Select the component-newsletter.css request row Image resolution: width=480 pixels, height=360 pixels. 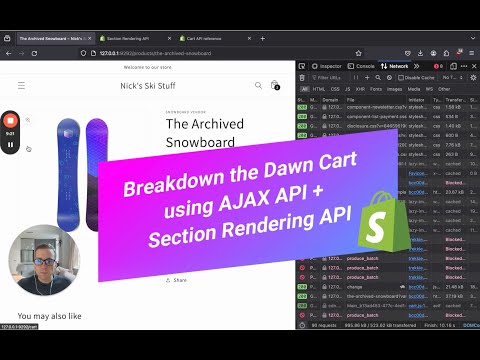(x=388, y=107)
